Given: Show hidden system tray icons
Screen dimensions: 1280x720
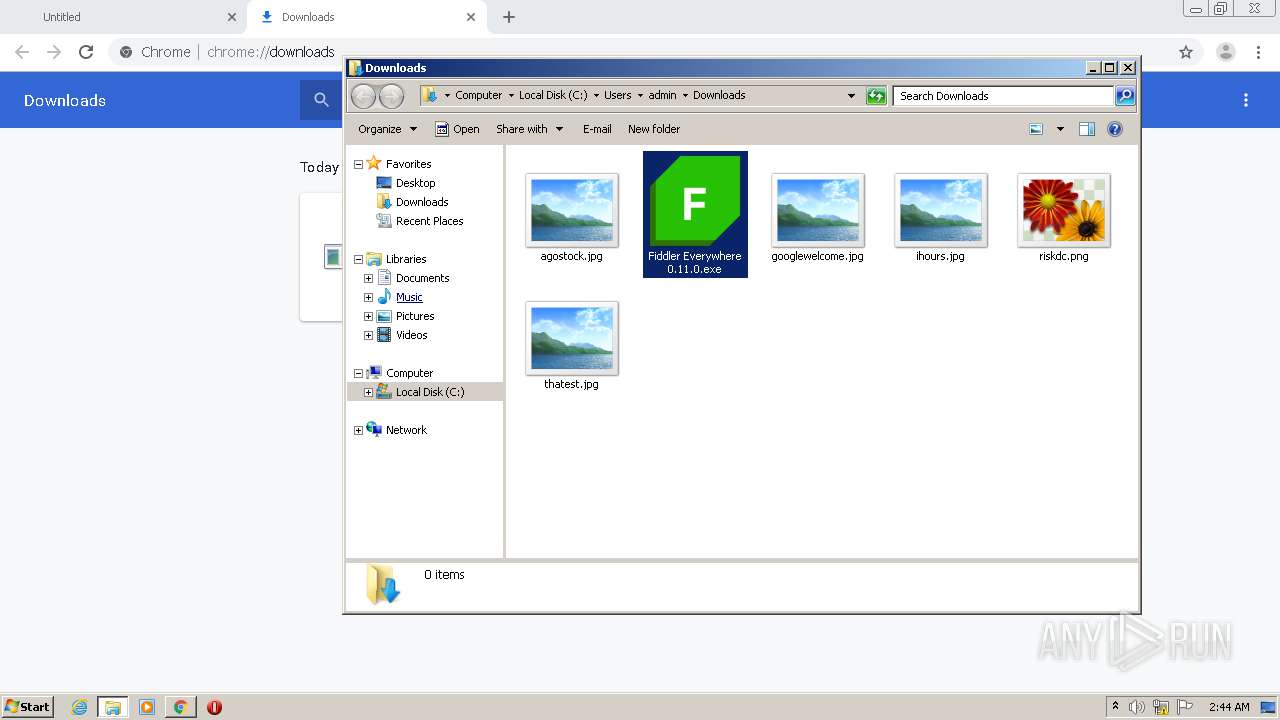Looking at the screenshot, I should coord(1116,707).
